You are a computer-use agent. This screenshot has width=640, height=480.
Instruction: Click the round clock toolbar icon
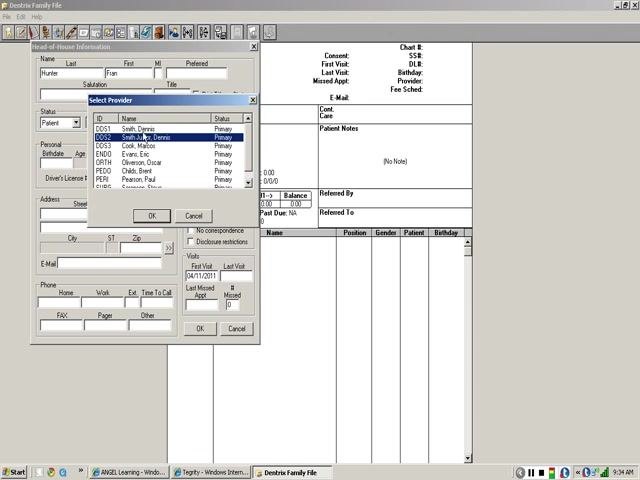click(x=109, y=32)
